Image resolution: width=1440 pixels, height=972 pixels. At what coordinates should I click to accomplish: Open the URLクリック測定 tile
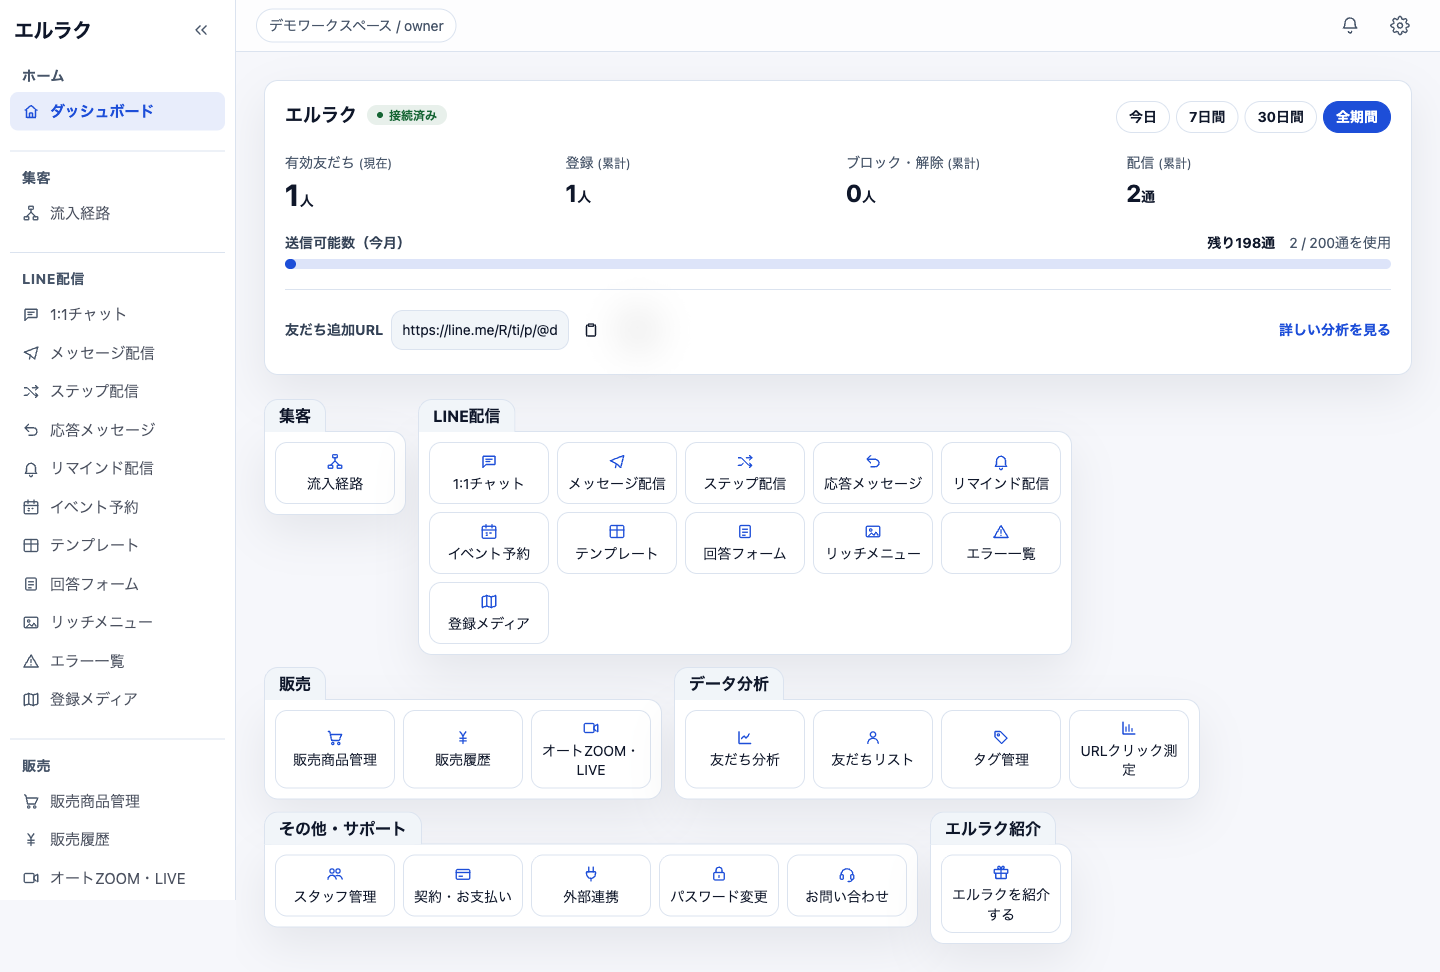click(x=1129, y=749)
